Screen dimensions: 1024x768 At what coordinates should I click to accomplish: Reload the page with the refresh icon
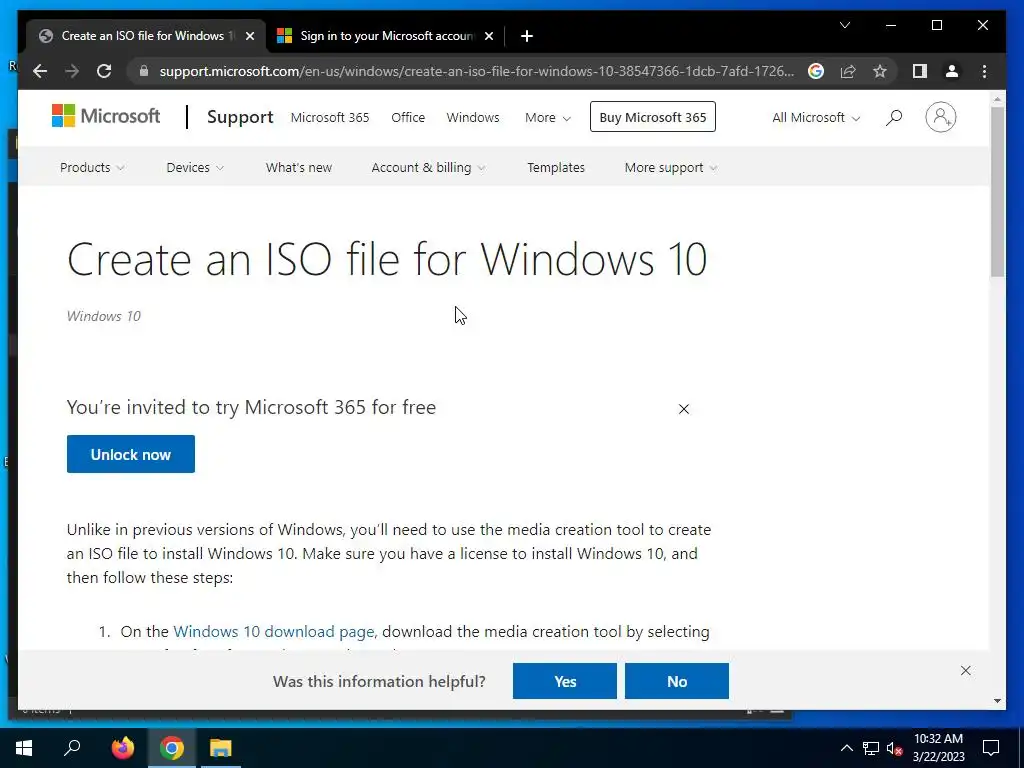click(x=104, y=71)
